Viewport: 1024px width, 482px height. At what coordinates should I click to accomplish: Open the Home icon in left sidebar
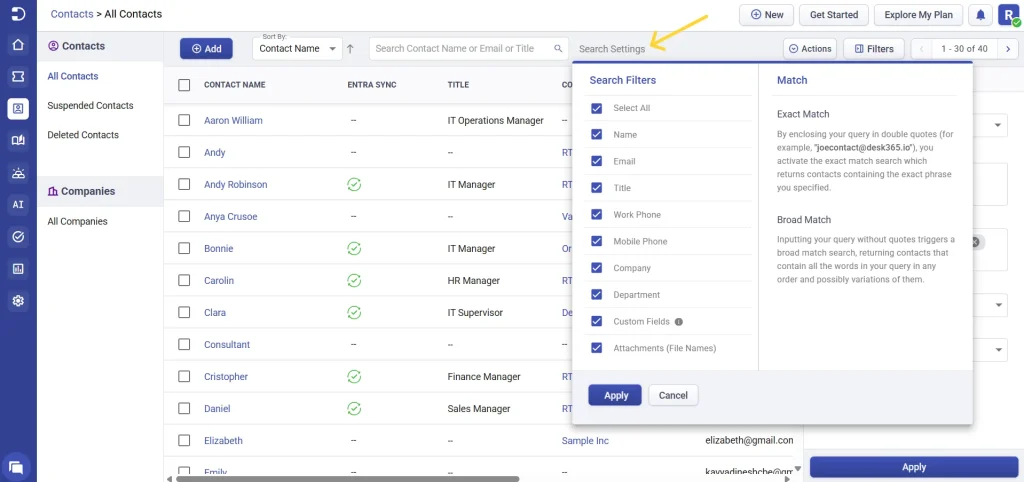tap(18, 45)
